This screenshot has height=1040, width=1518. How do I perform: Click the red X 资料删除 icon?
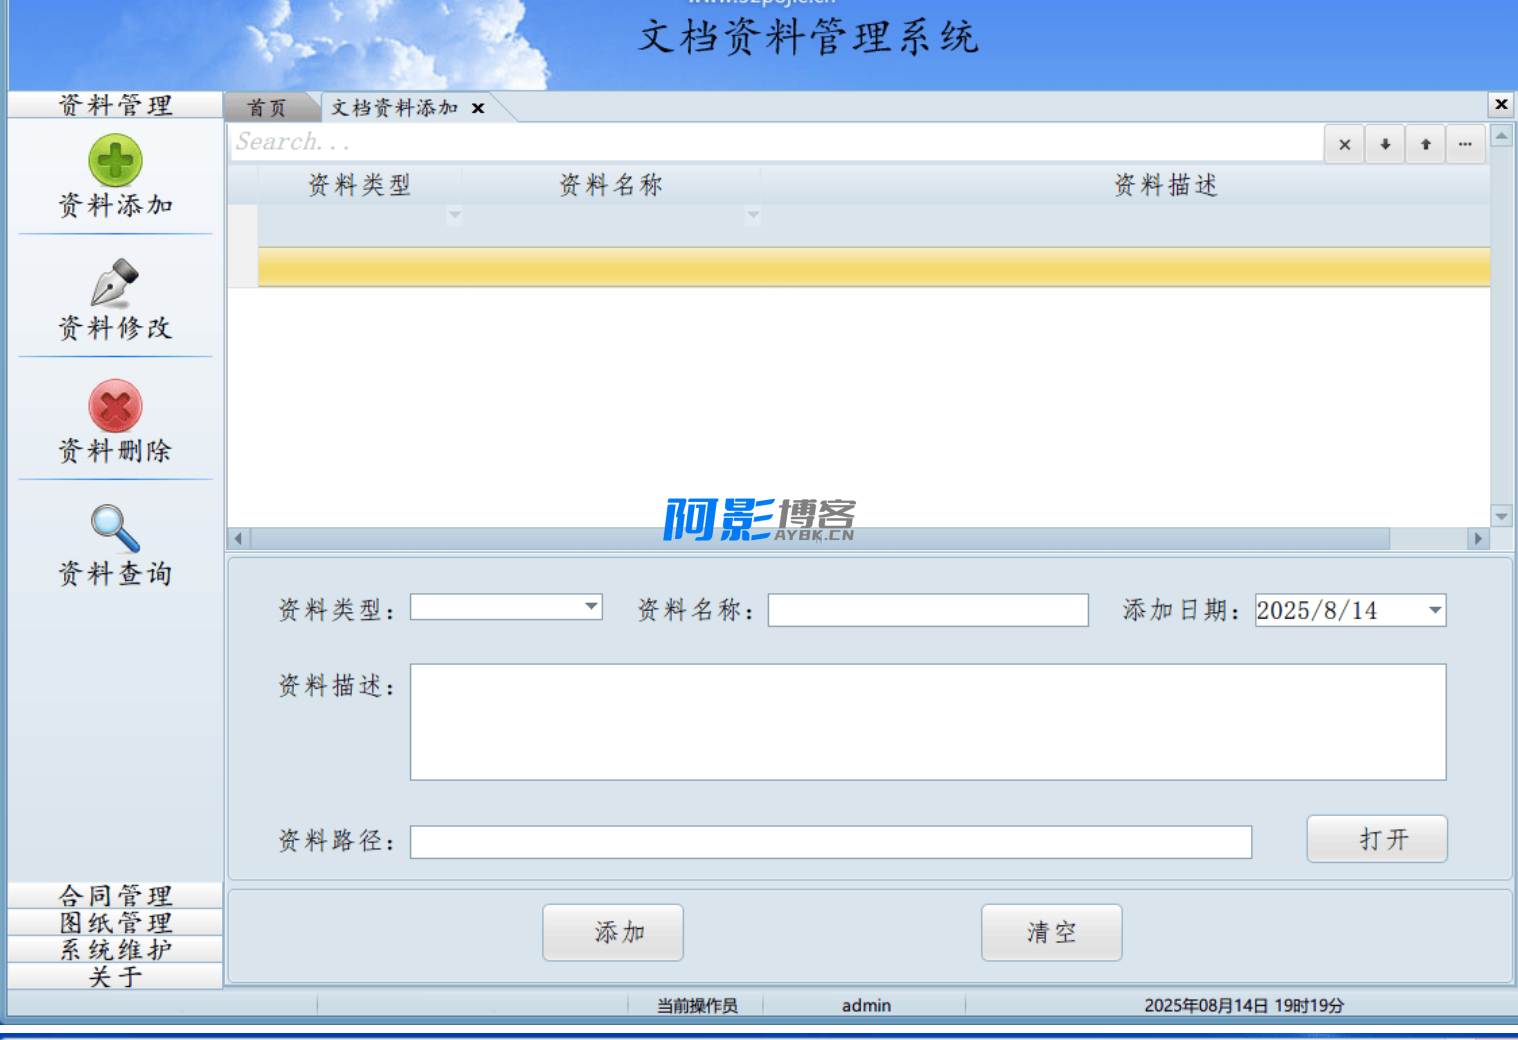(x=115, y=406)
